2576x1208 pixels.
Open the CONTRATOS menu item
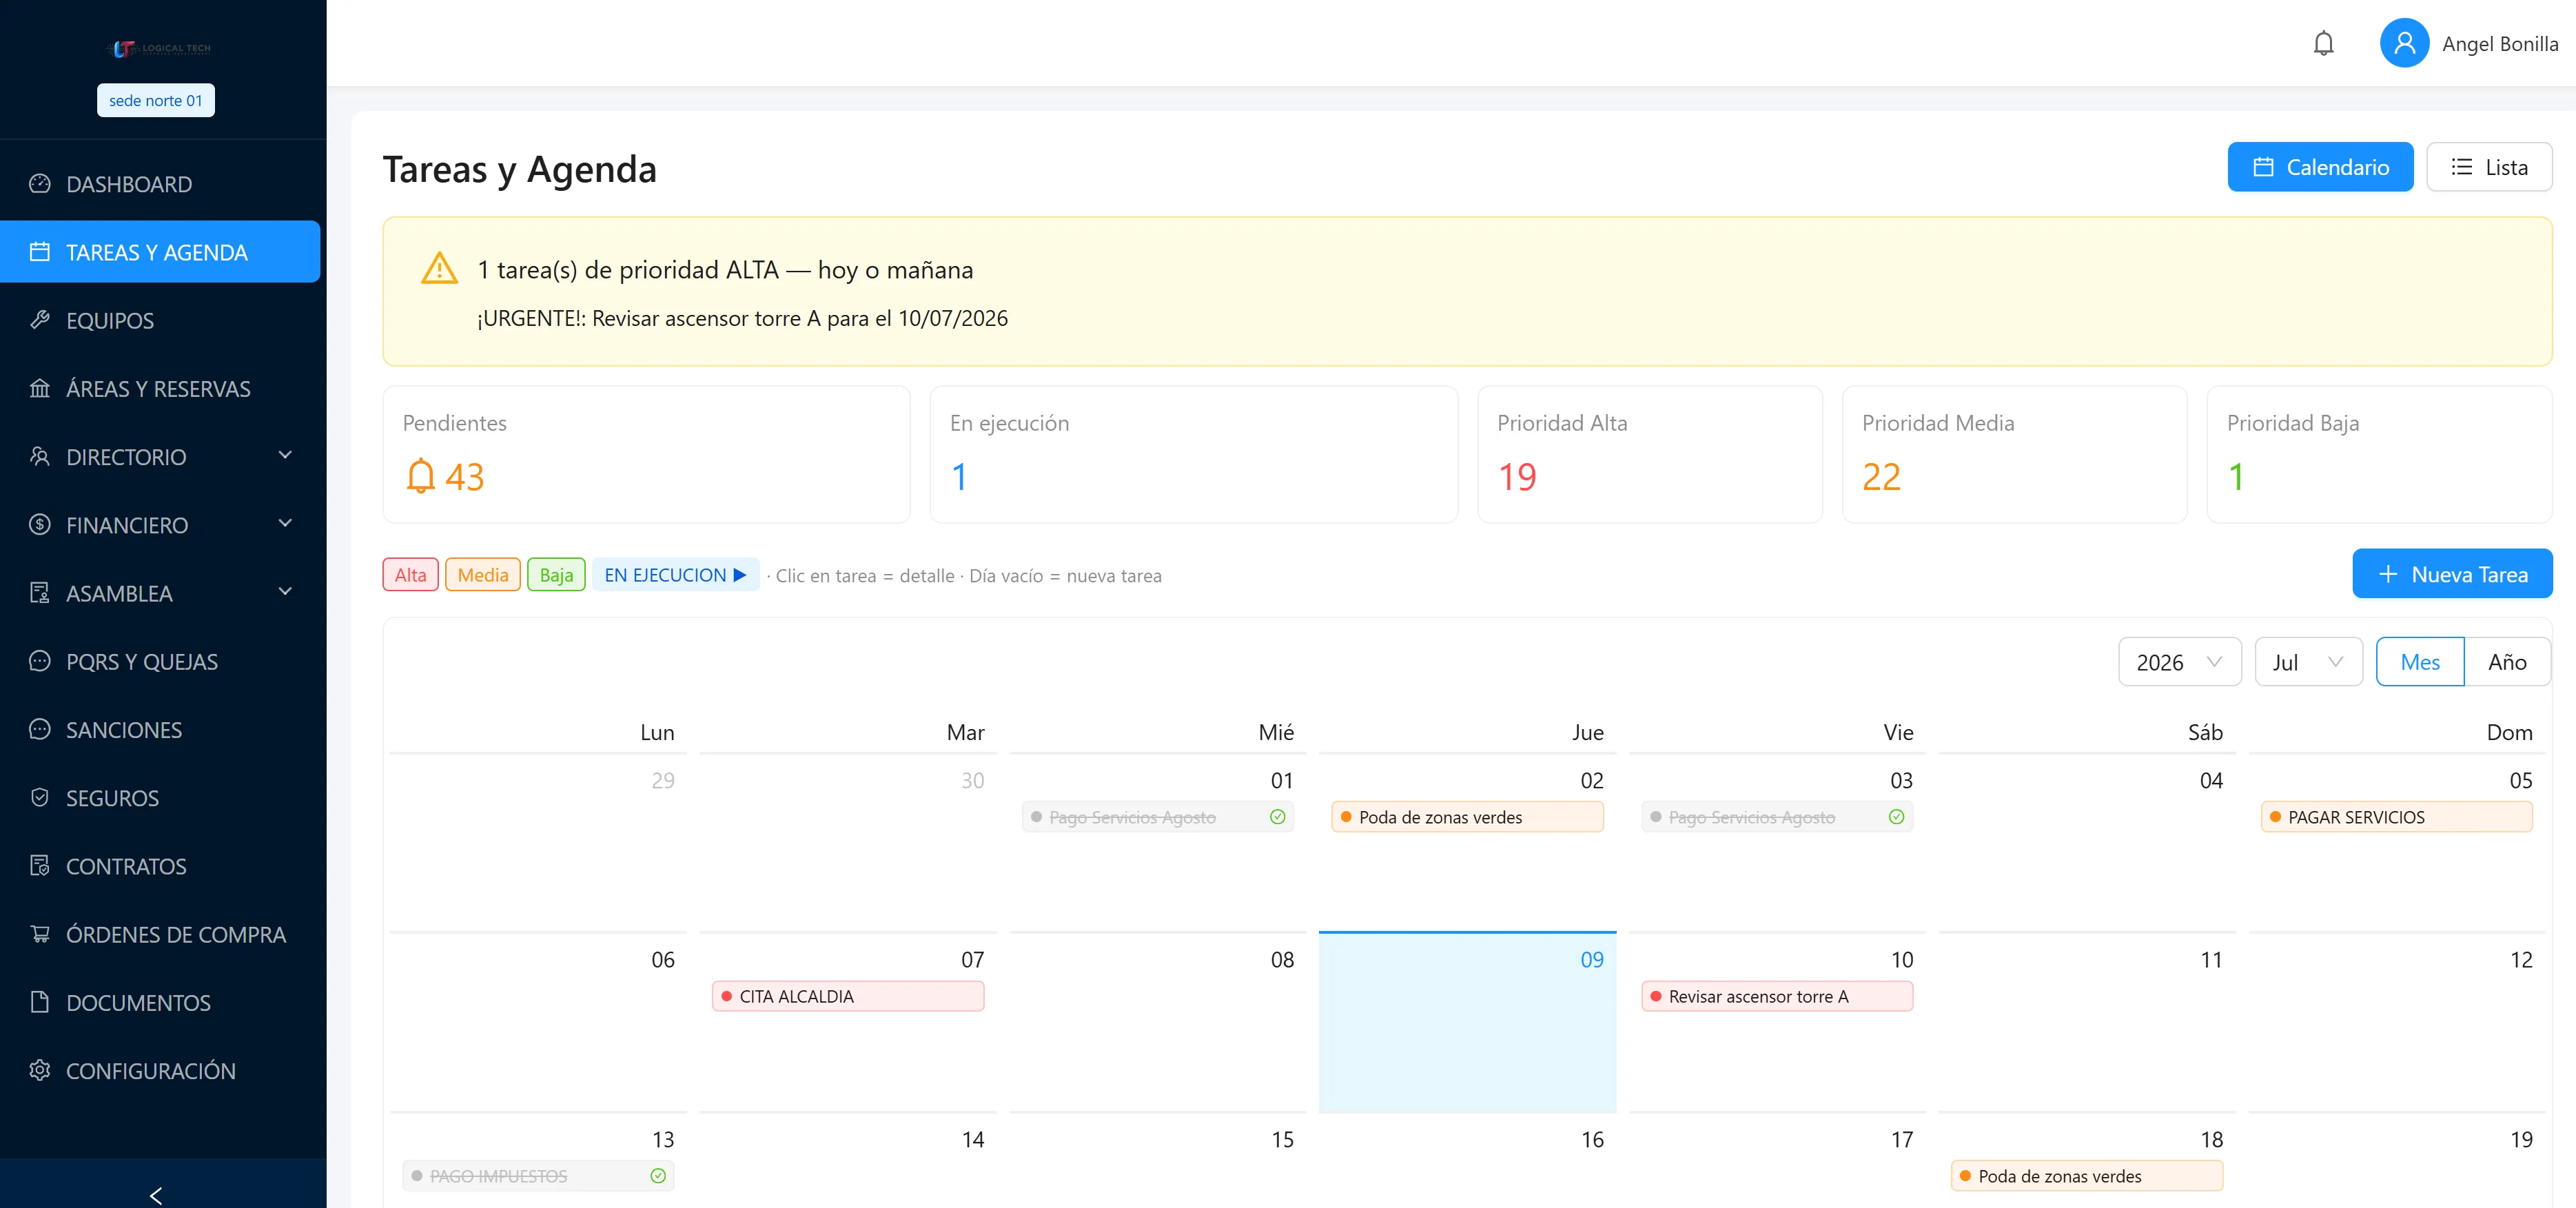coord(160,866)
